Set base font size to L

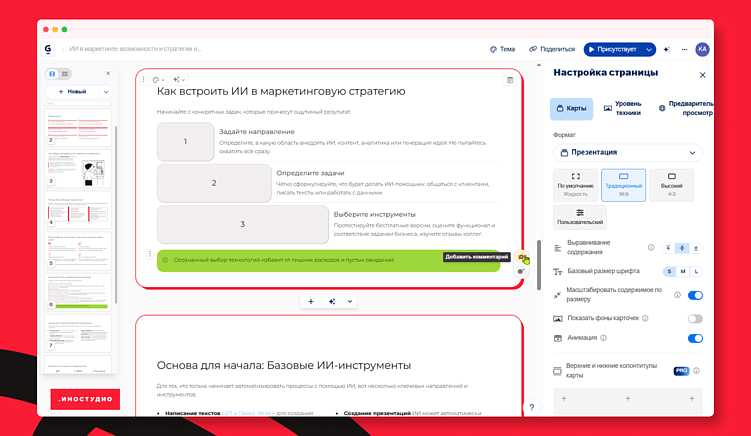click(696, 272)
